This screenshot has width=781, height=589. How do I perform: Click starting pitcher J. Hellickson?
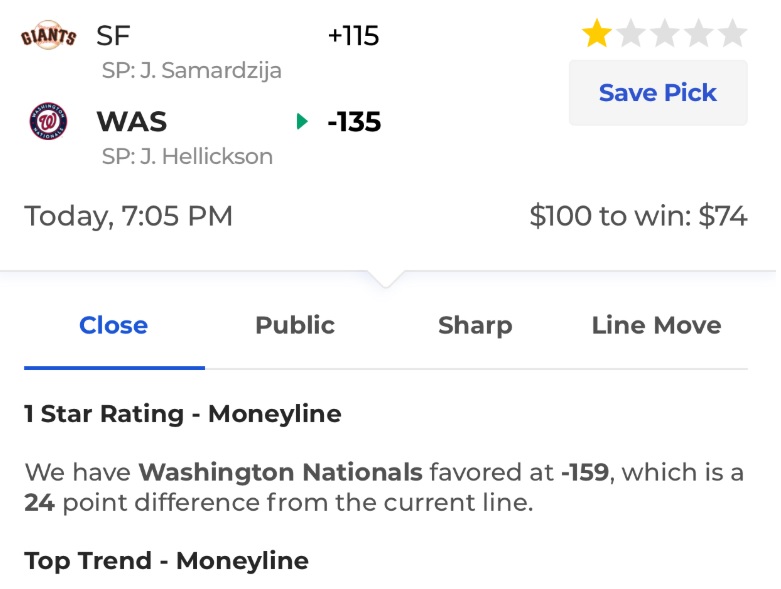[187, 156]
